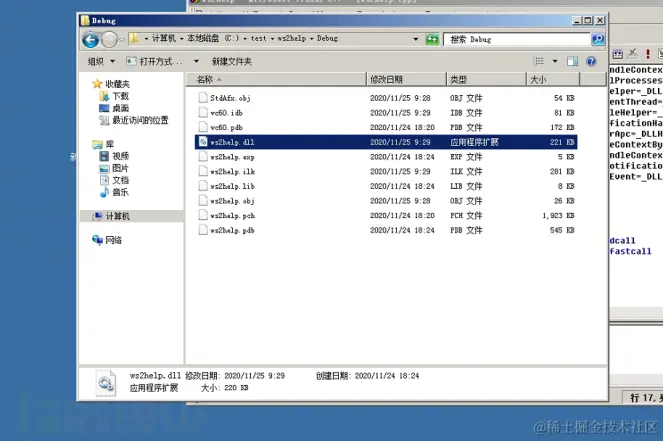The height and width of the screenshot is (441, 664).
Task: Open recent locations dropdown beside forward arrow
Action: (x=122, y=40)
